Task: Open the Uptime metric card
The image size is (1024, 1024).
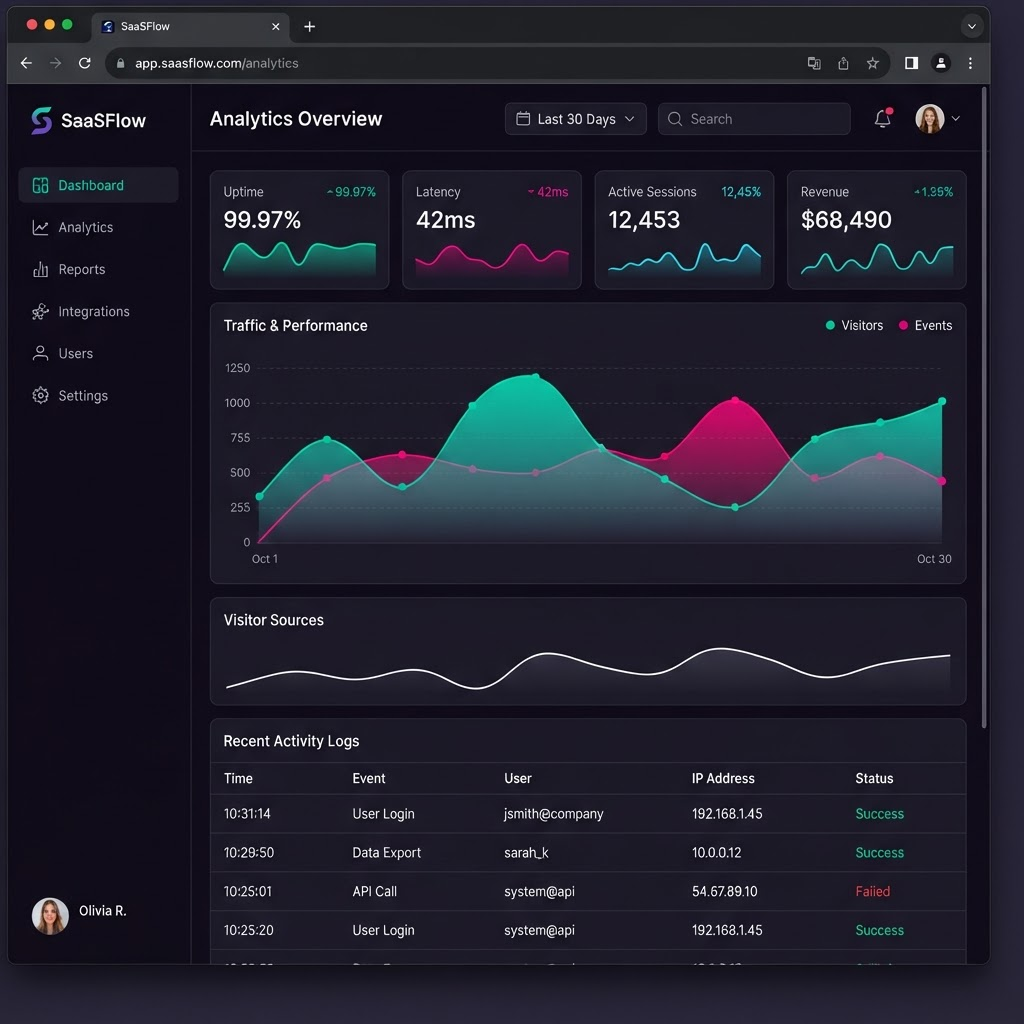Action: (299, 230)
